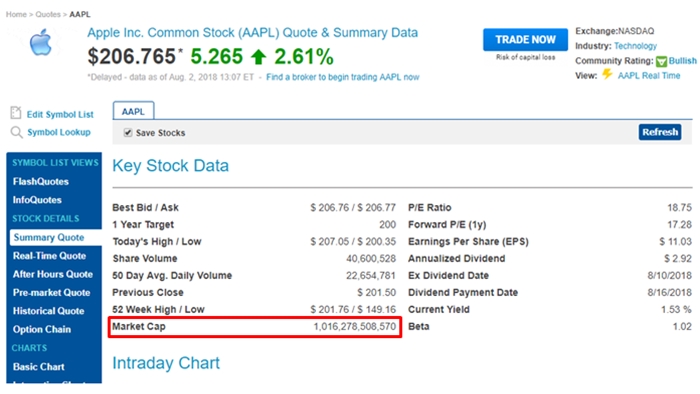The image size is (700, 394).
Task: Click the Beta value 1.02
Action: (682, 326)
